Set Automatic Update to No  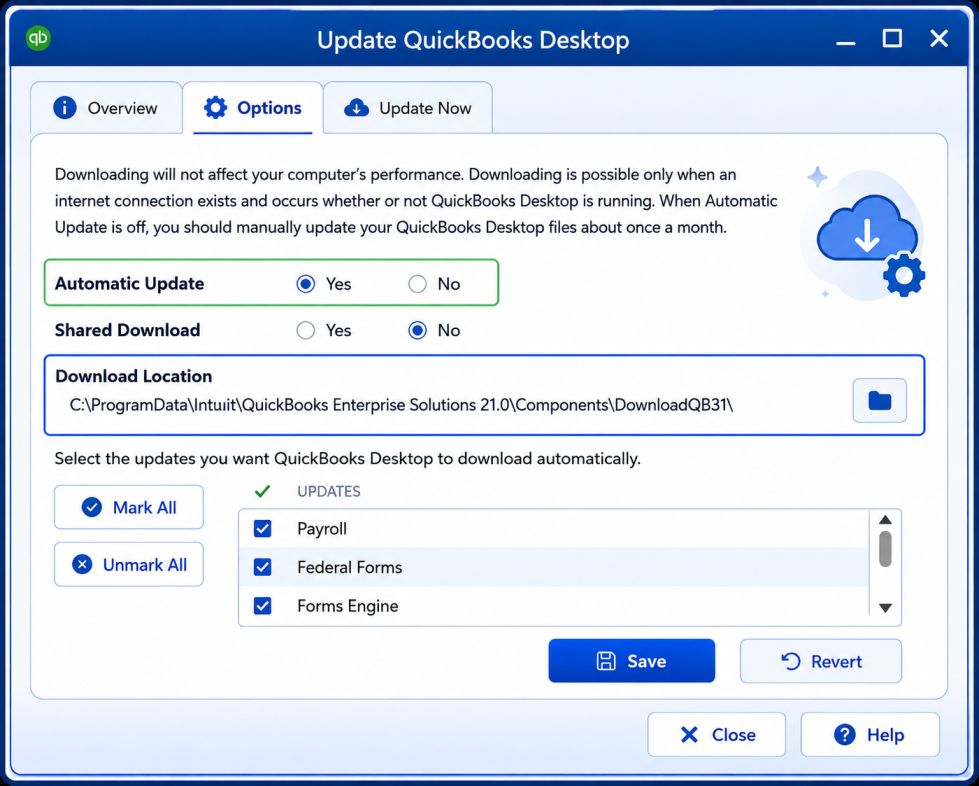coord(417,284)
